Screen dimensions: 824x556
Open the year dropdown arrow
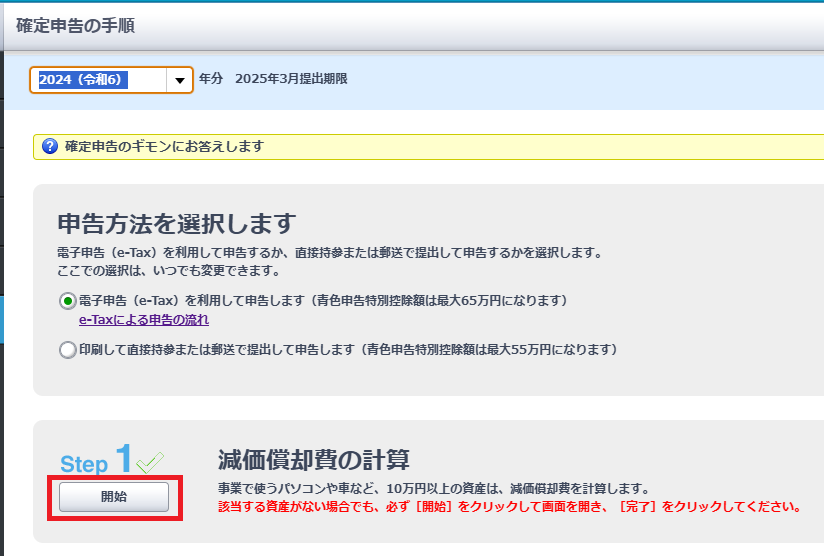180,80
